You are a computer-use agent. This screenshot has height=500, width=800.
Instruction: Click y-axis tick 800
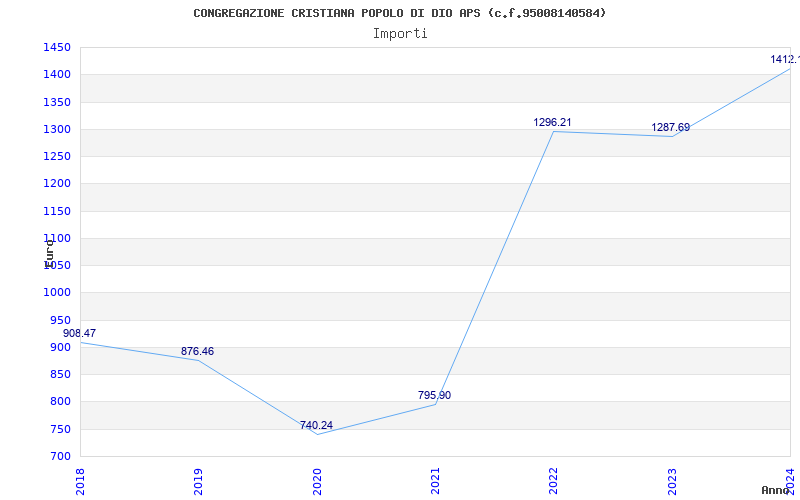pyautogui.click(x=60, y=402)
